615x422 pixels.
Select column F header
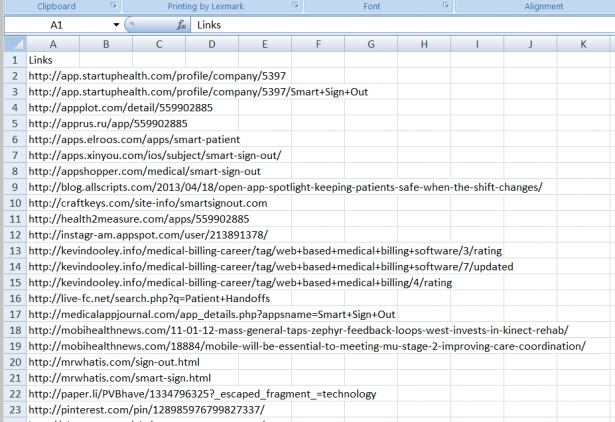[x=318, y=44]
